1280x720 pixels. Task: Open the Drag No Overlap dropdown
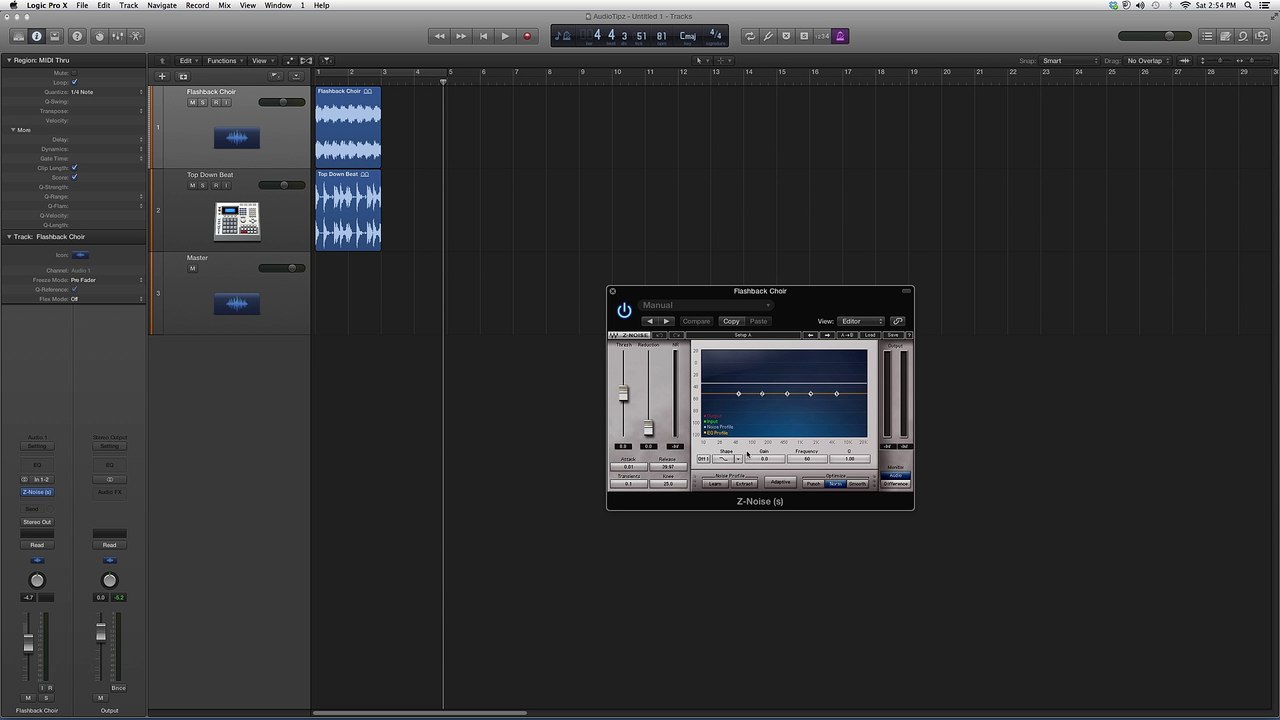point(1148,61)
